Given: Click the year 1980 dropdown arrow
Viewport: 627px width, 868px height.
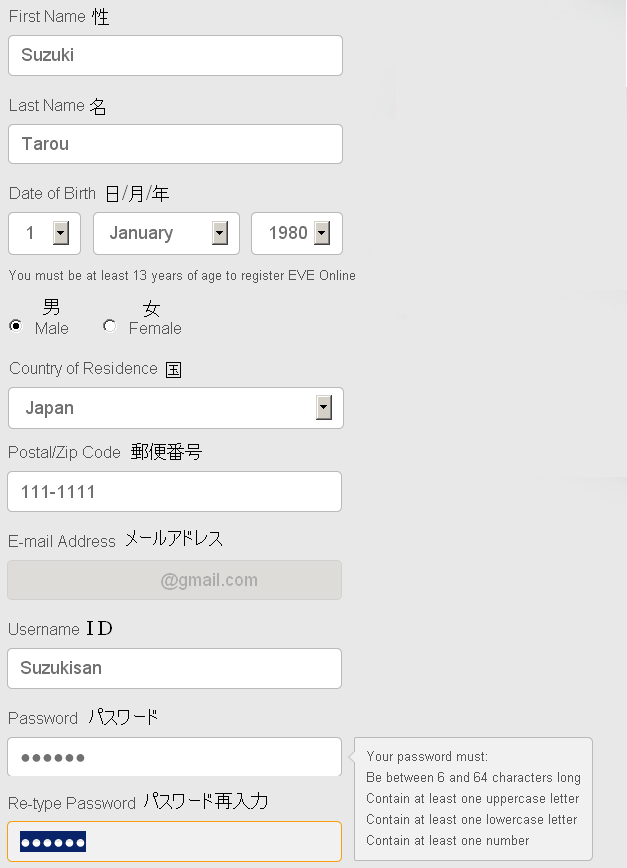Looking at the screenshot, I should (321, 234).
